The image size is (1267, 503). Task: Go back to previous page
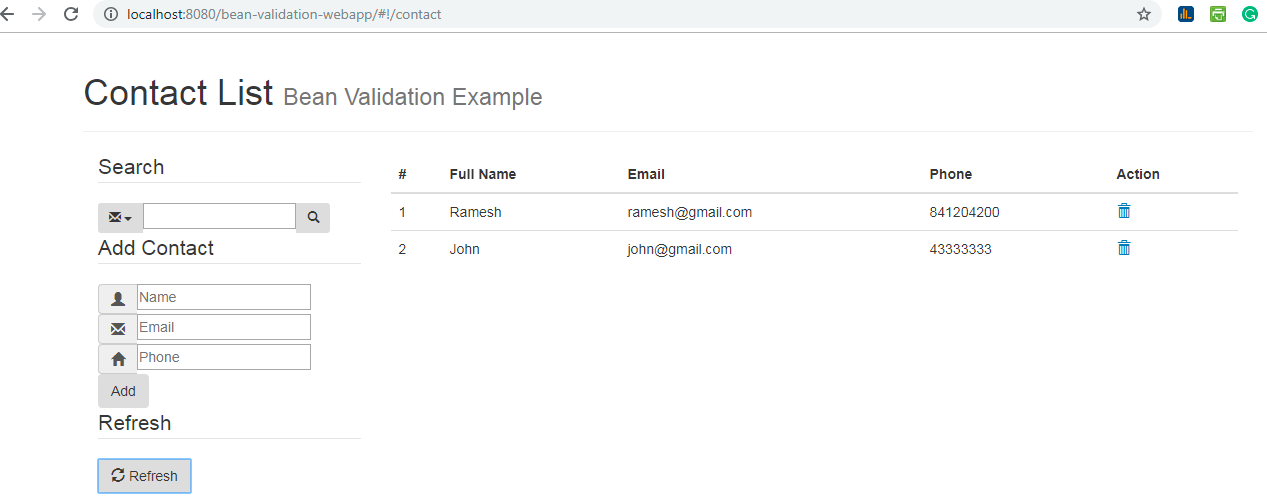tap(9, 14)
